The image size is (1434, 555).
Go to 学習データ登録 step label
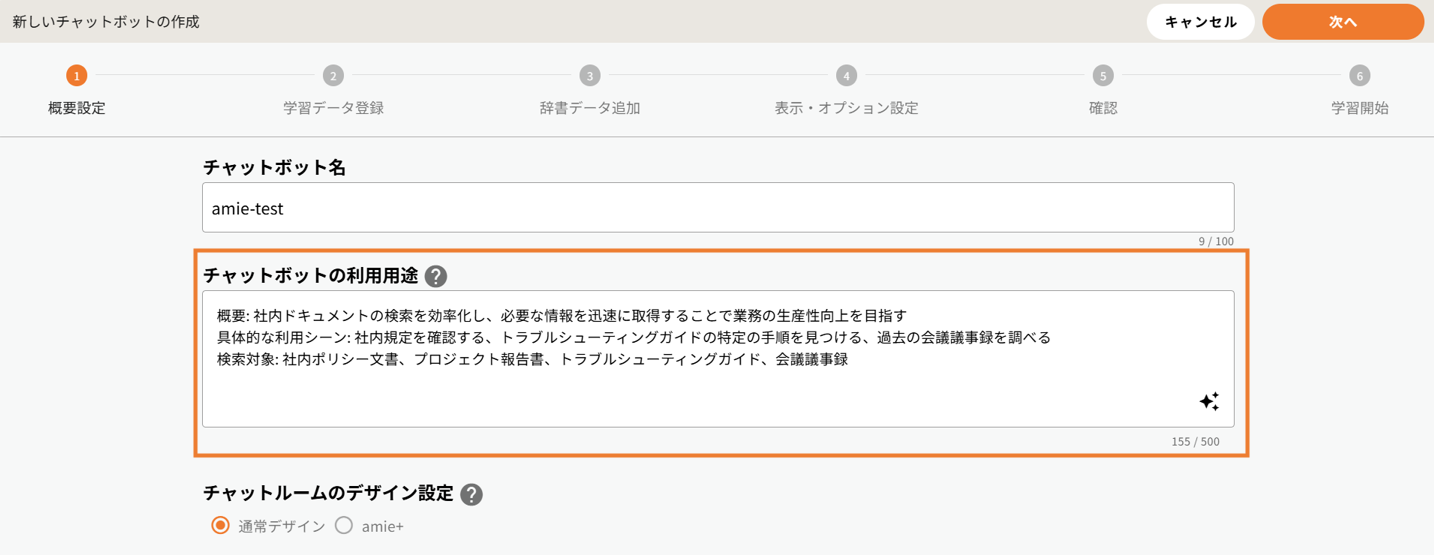333,108
